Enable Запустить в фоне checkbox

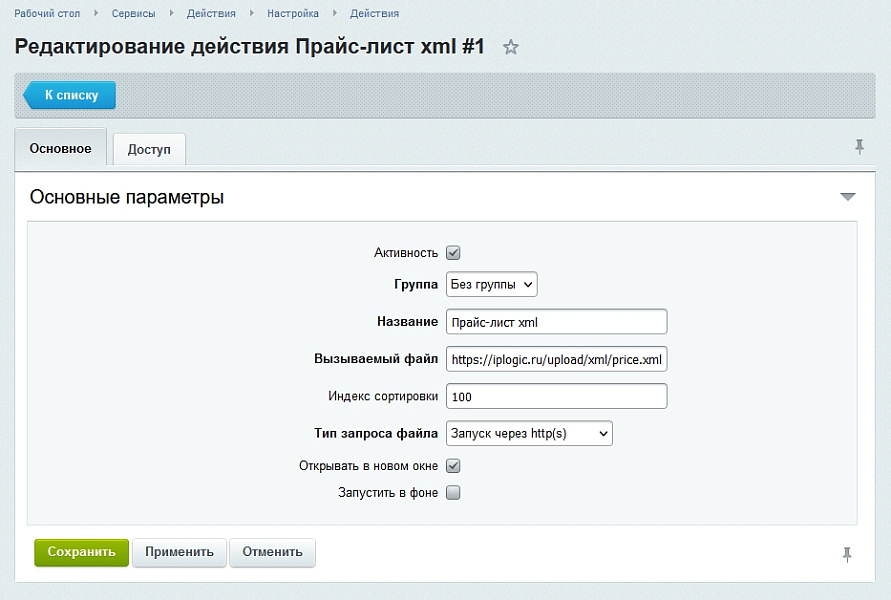(453, 493)
